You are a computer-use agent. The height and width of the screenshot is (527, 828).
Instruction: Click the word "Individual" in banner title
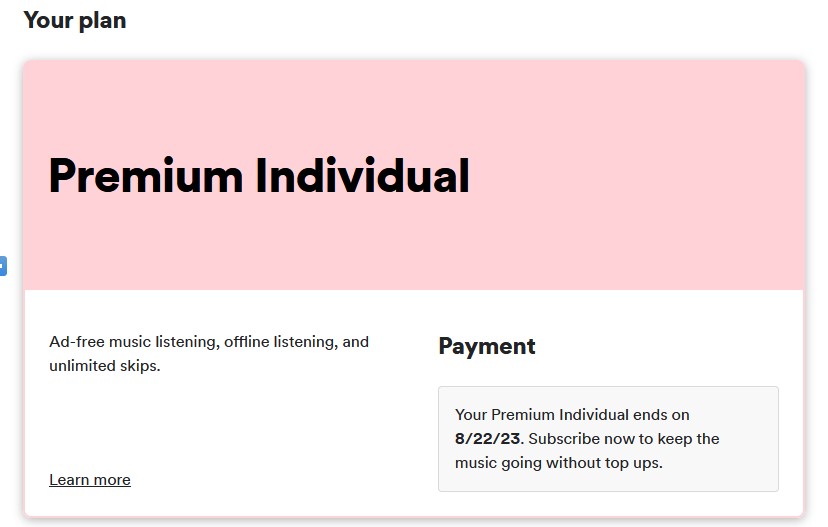pos(362,176)
